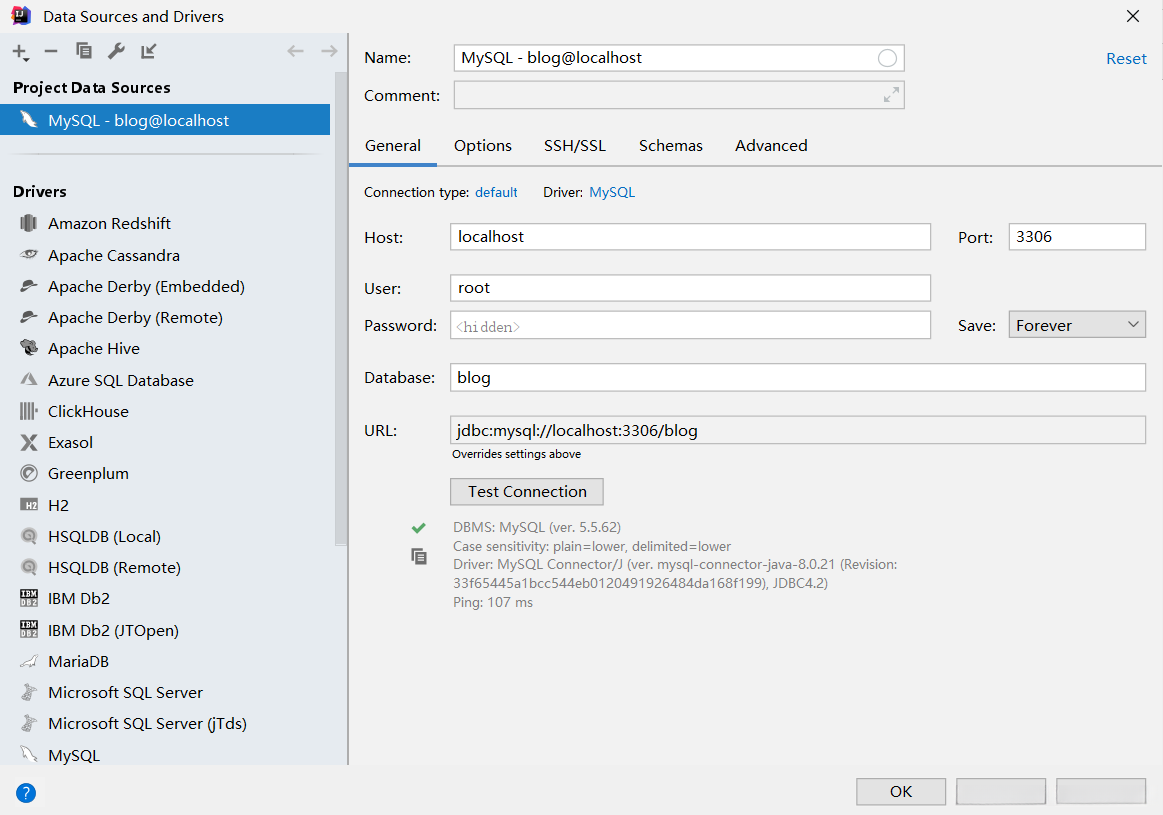Open driver settings wrench icon
This screenshot has height=815, width=1163.
pyautogui.click(x=116, y=51)
